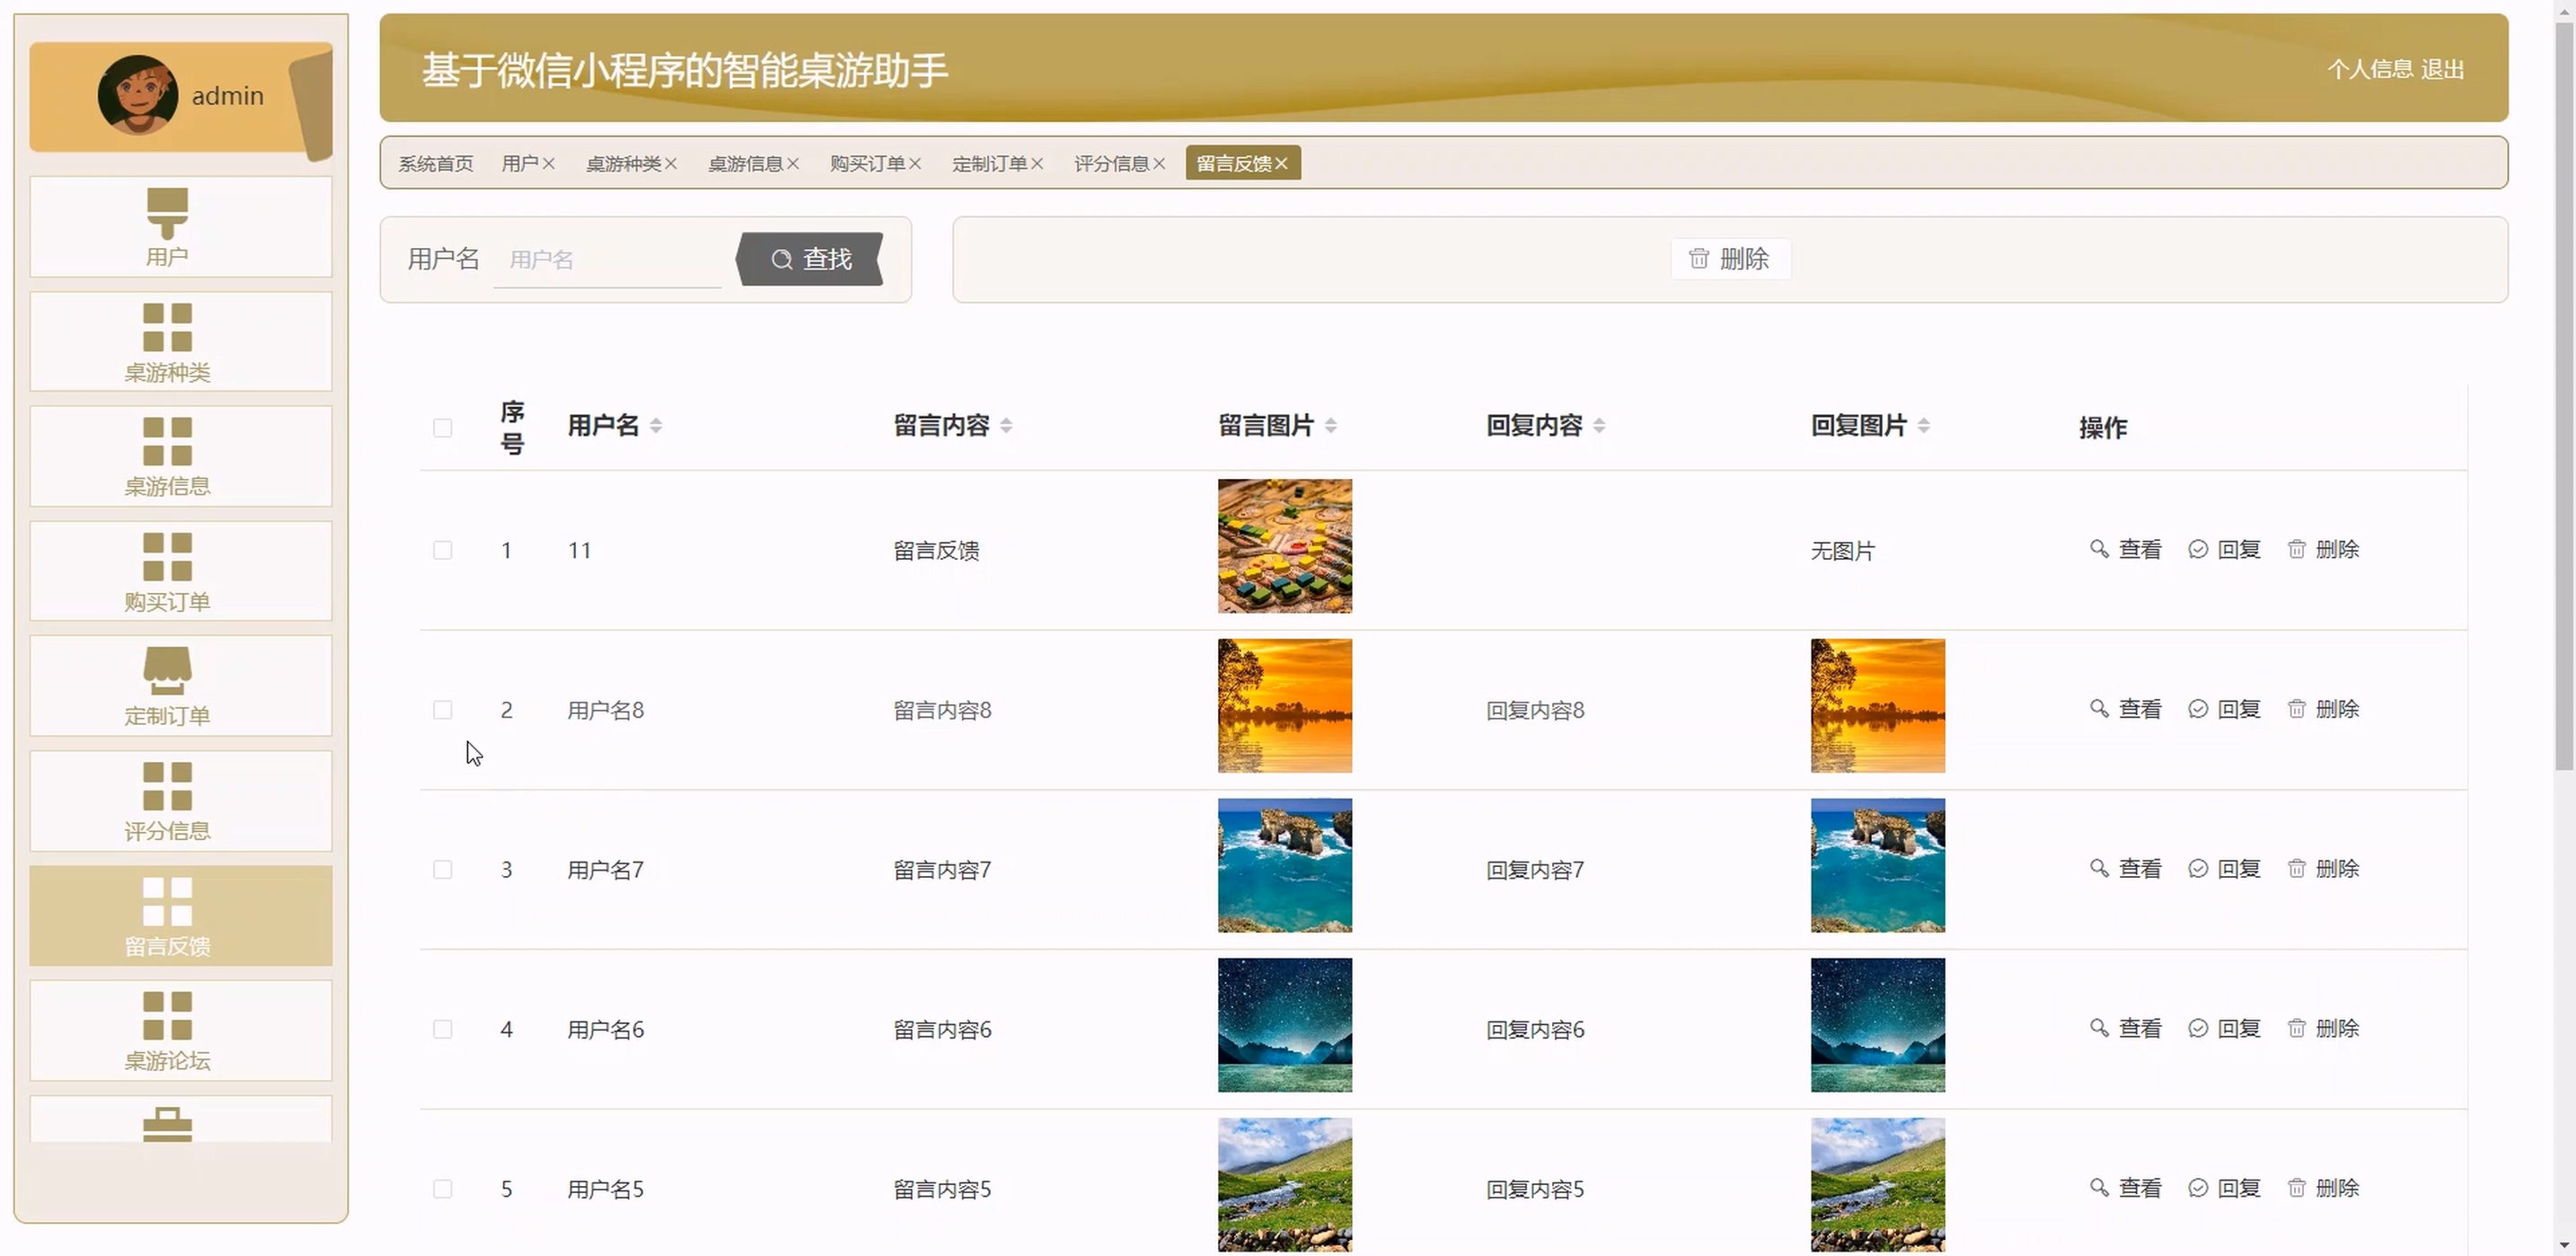Click the 定制订单 shop icon
Screen dimensions: 2576x1256
[x=167, y=670]
